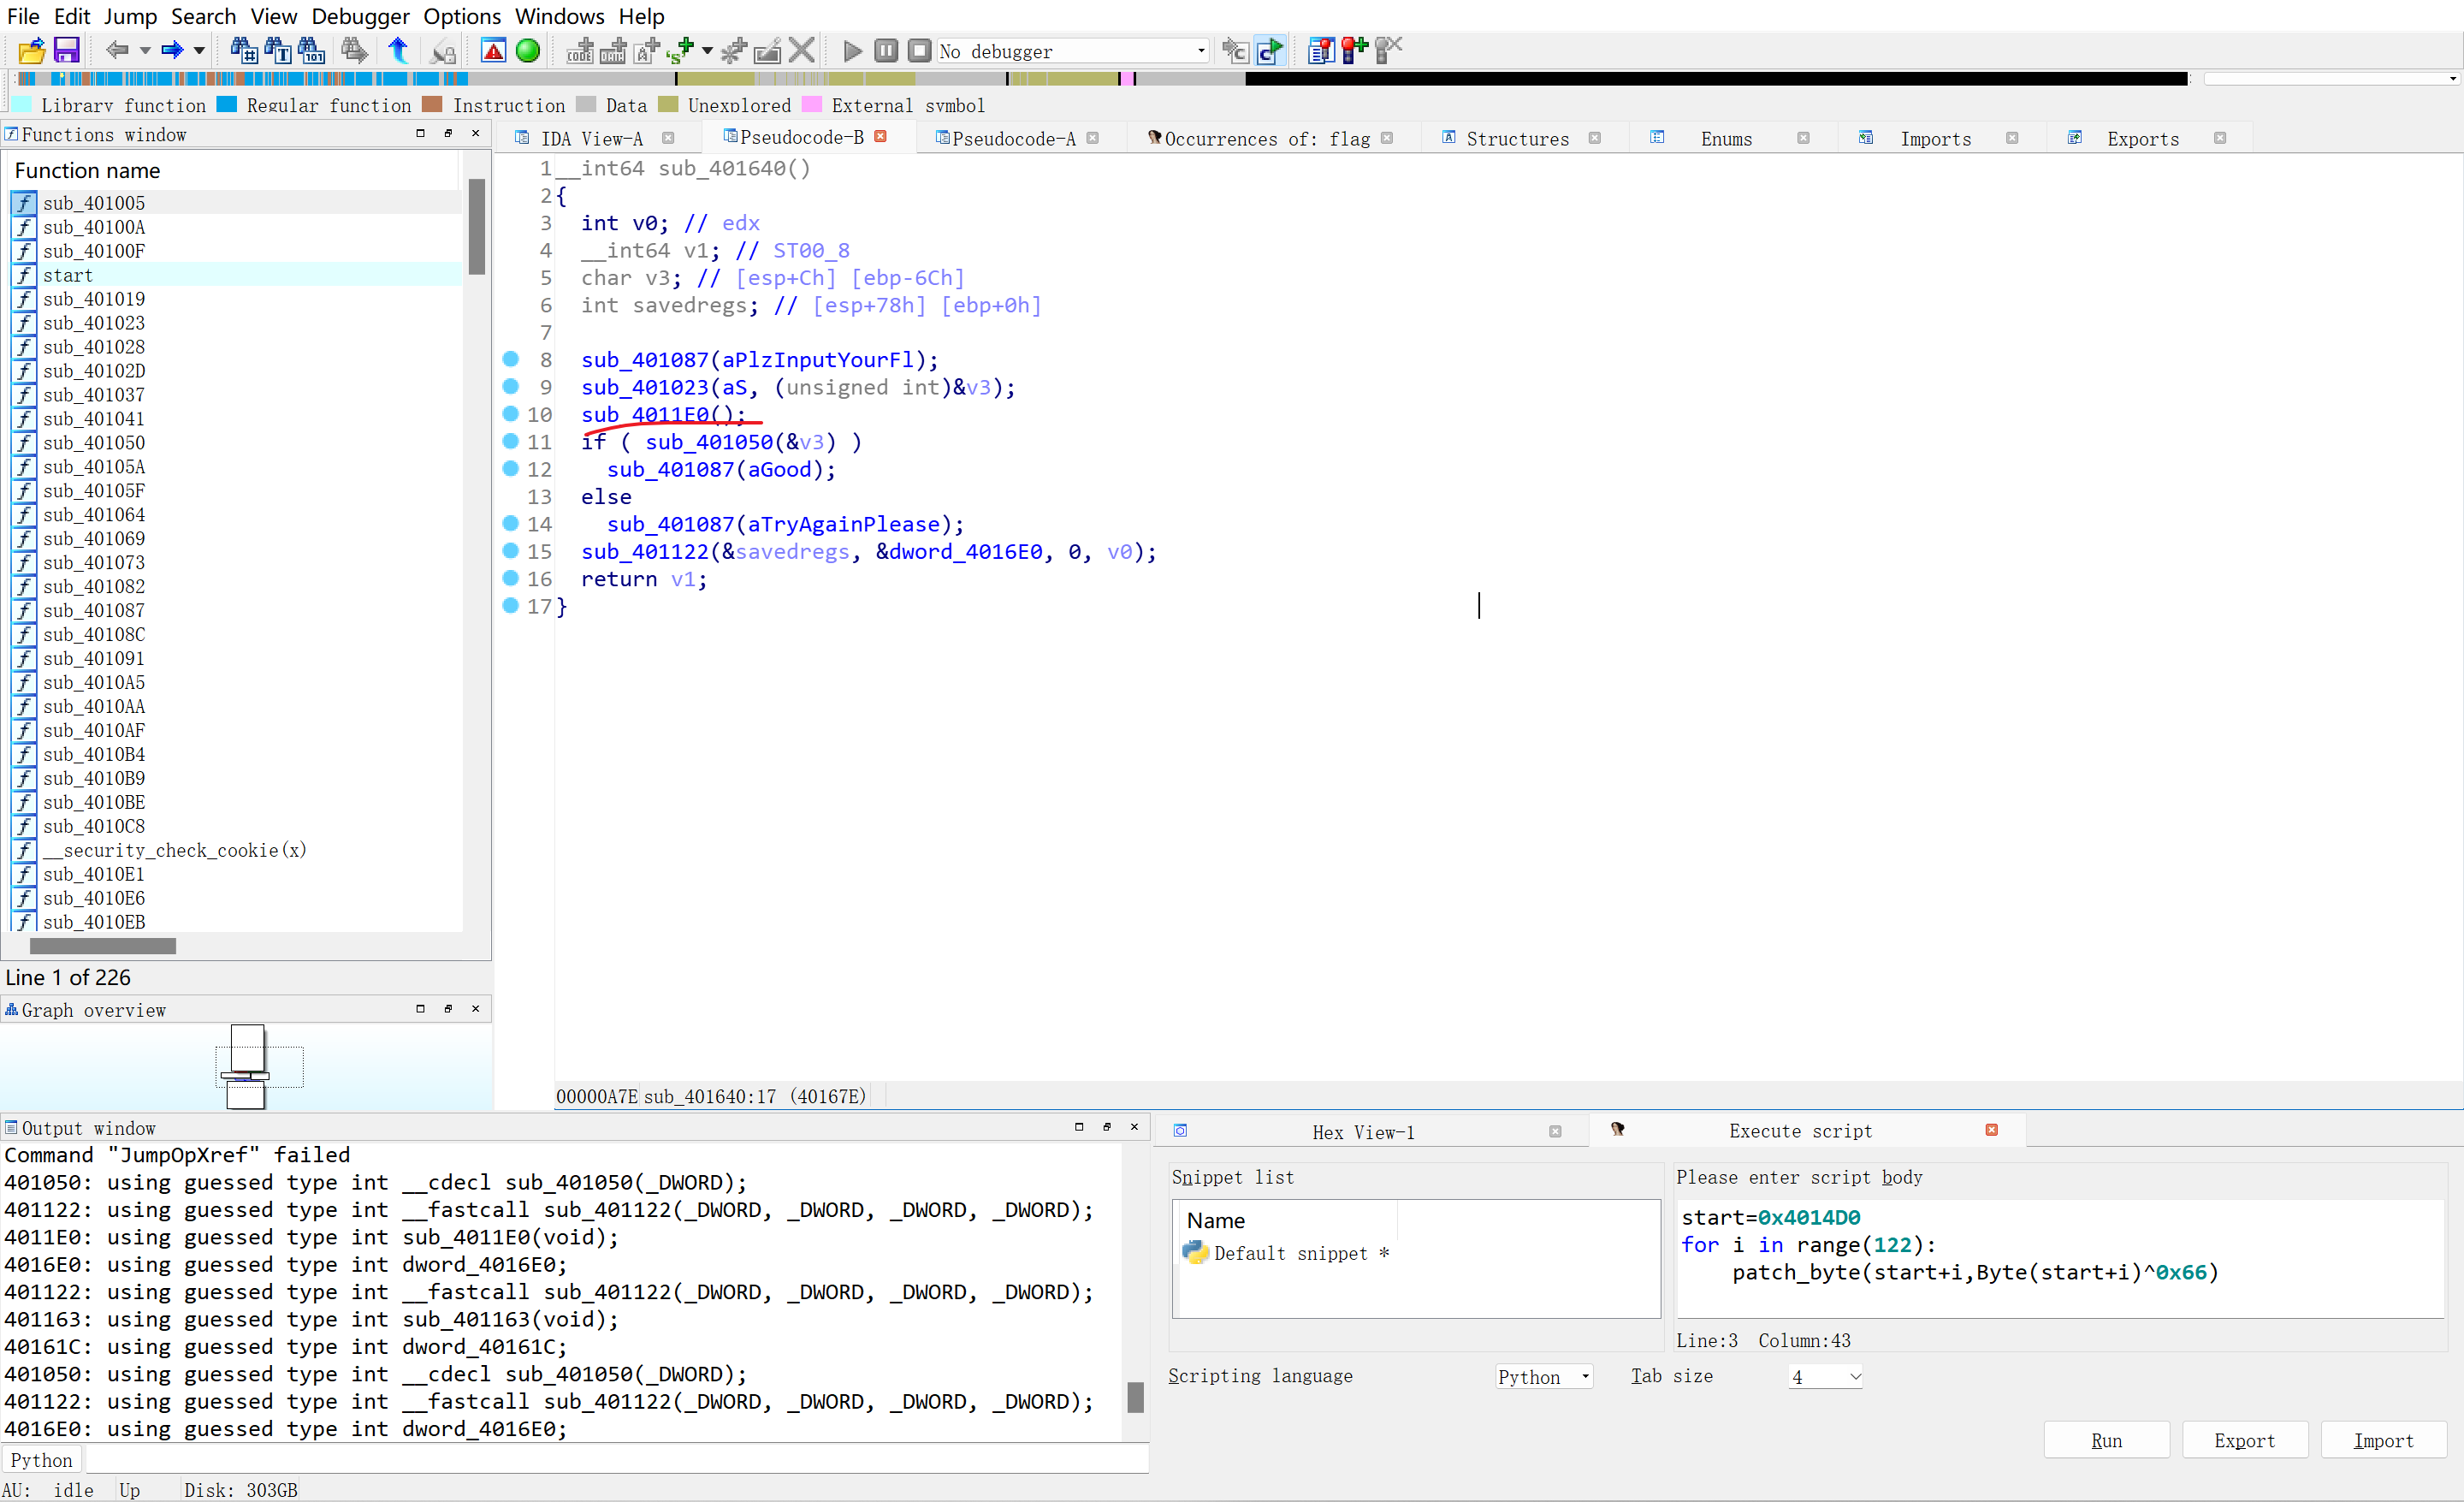Click the Open file toolbar icon
This screenshot has width=2464, height=1502.
(x=31, y=50)
